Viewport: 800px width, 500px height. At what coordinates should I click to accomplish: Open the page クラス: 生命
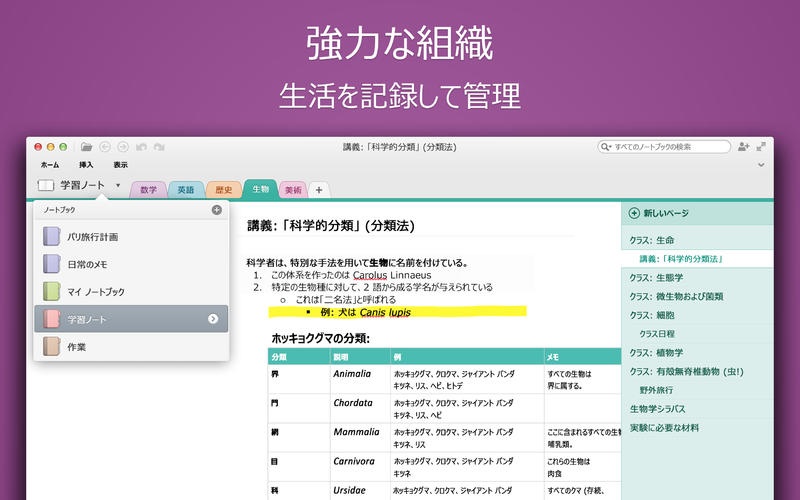(697, 240)
